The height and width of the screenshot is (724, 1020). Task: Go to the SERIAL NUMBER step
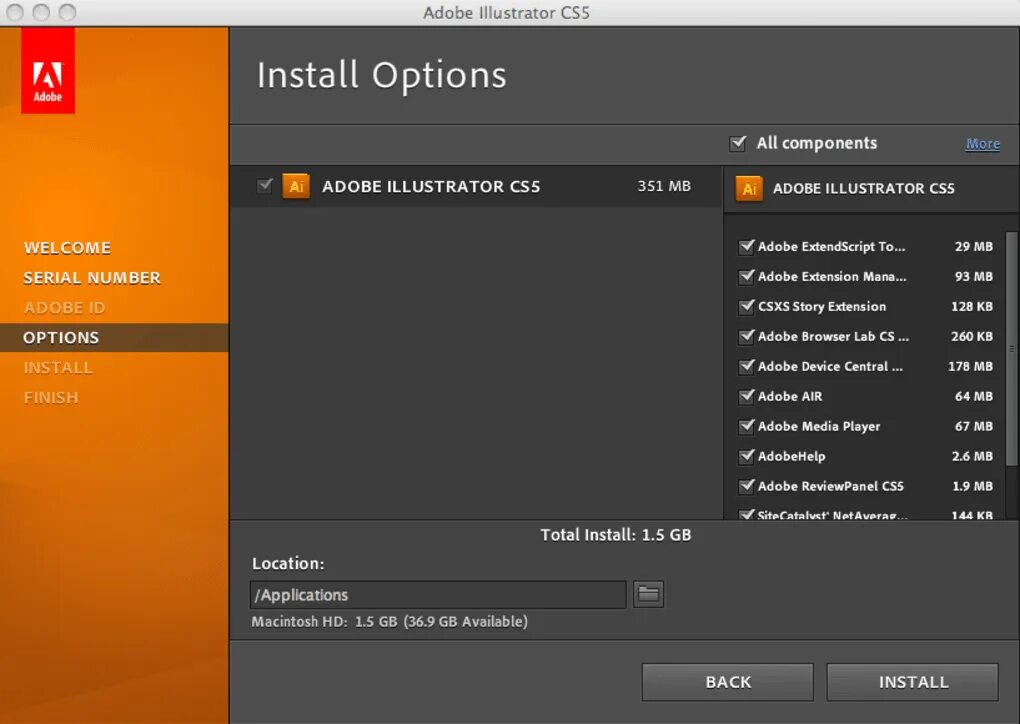(x=92, y=278)
